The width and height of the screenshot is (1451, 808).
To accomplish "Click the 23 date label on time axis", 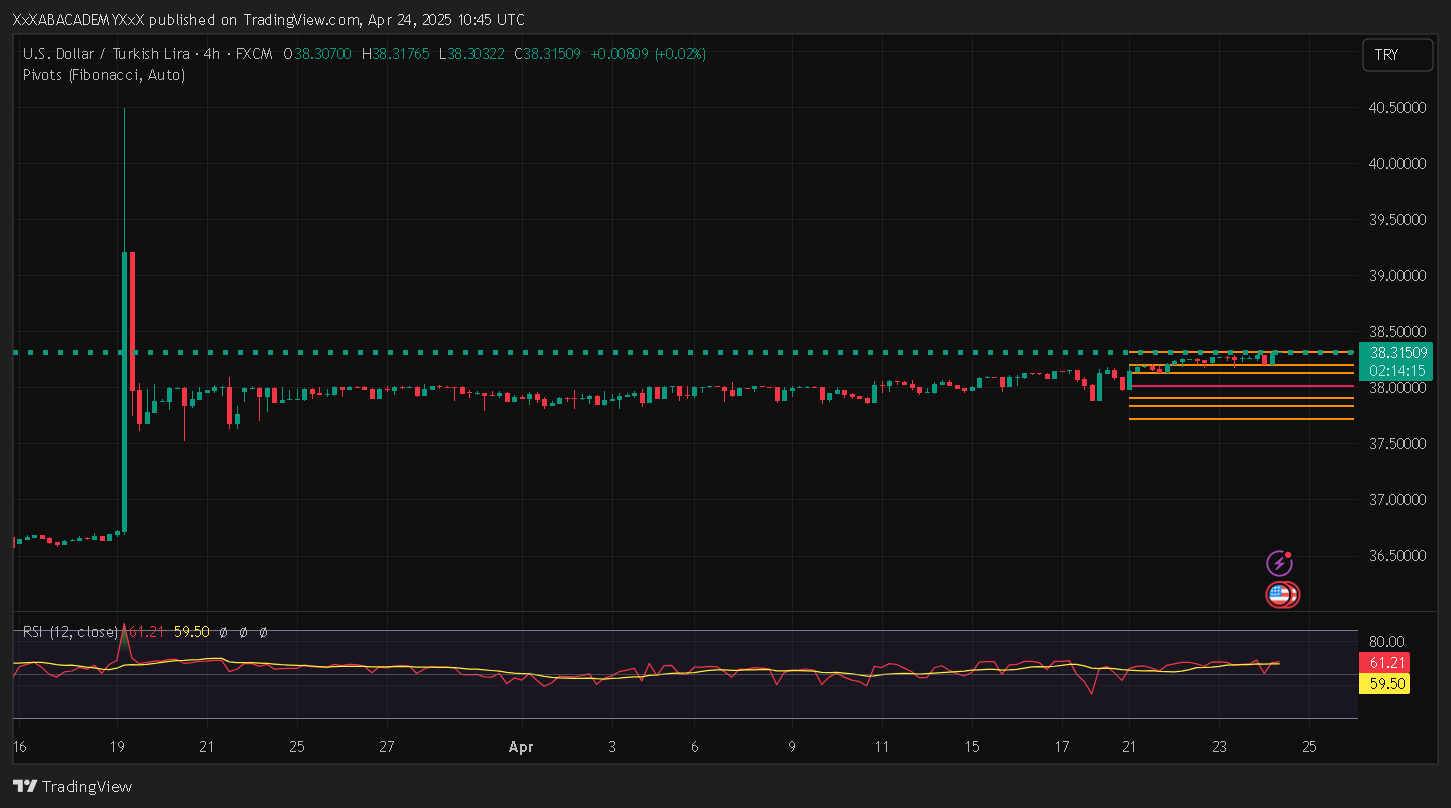I will click(x=1219, y=747).
